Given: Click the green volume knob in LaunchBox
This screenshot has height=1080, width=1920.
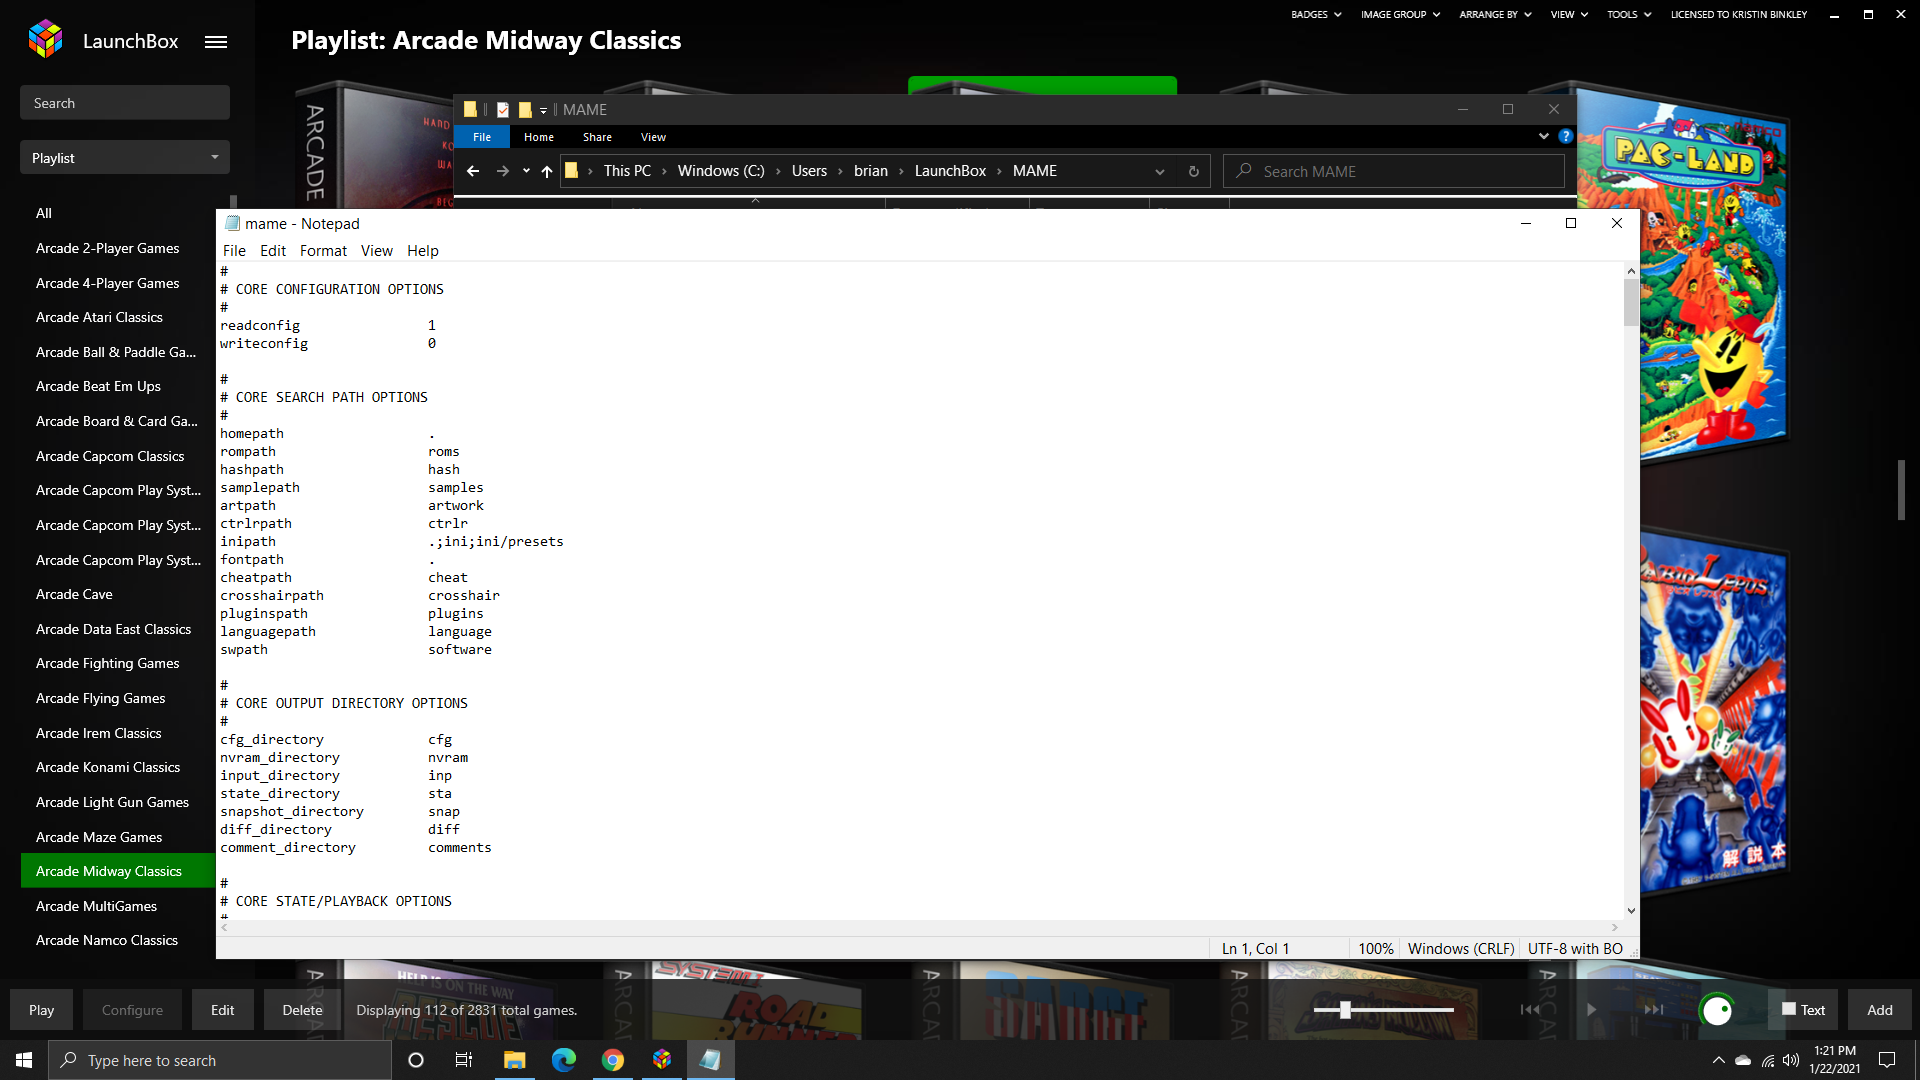Looking at the screenshot, I should tap(1717, 1010).
